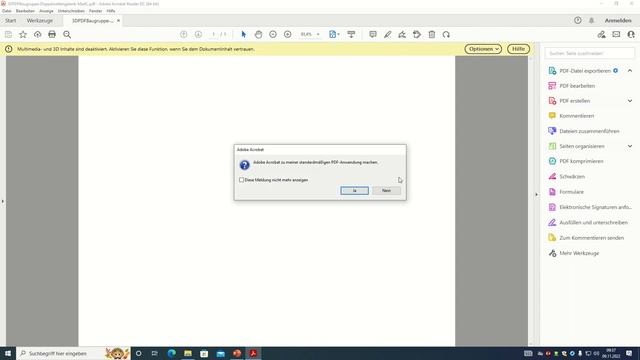
Task: Print the document icon
Action: tap(52, 35)
